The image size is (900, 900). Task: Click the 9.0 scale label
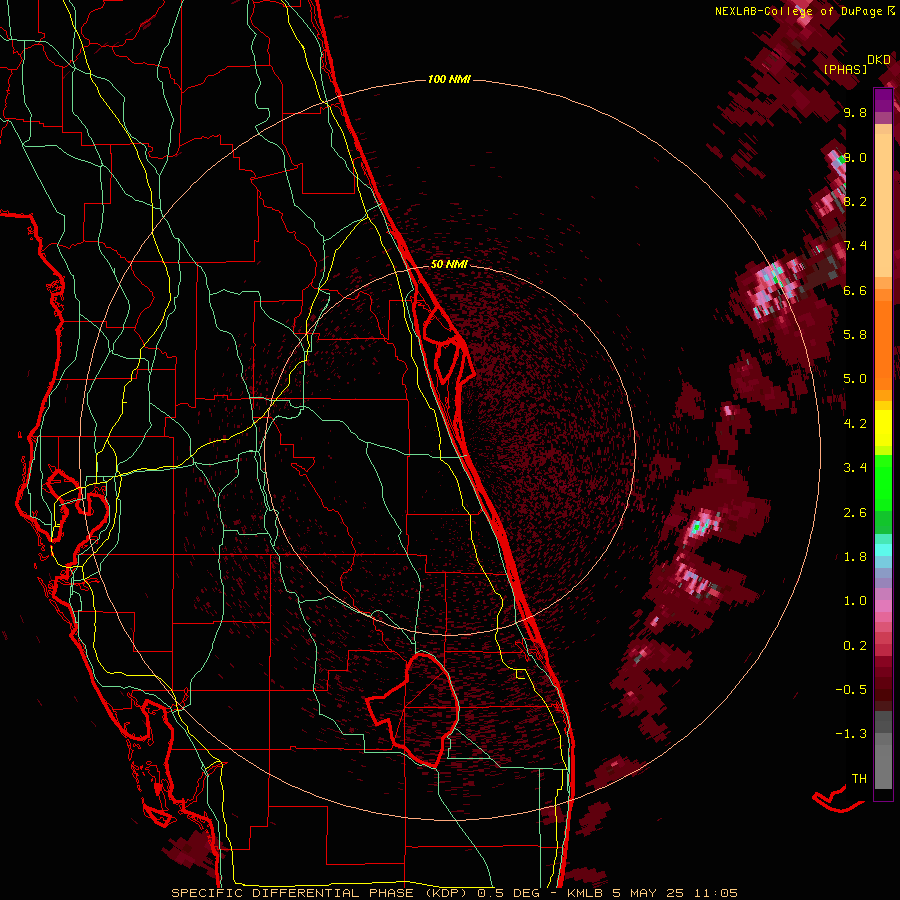point(855,157)
